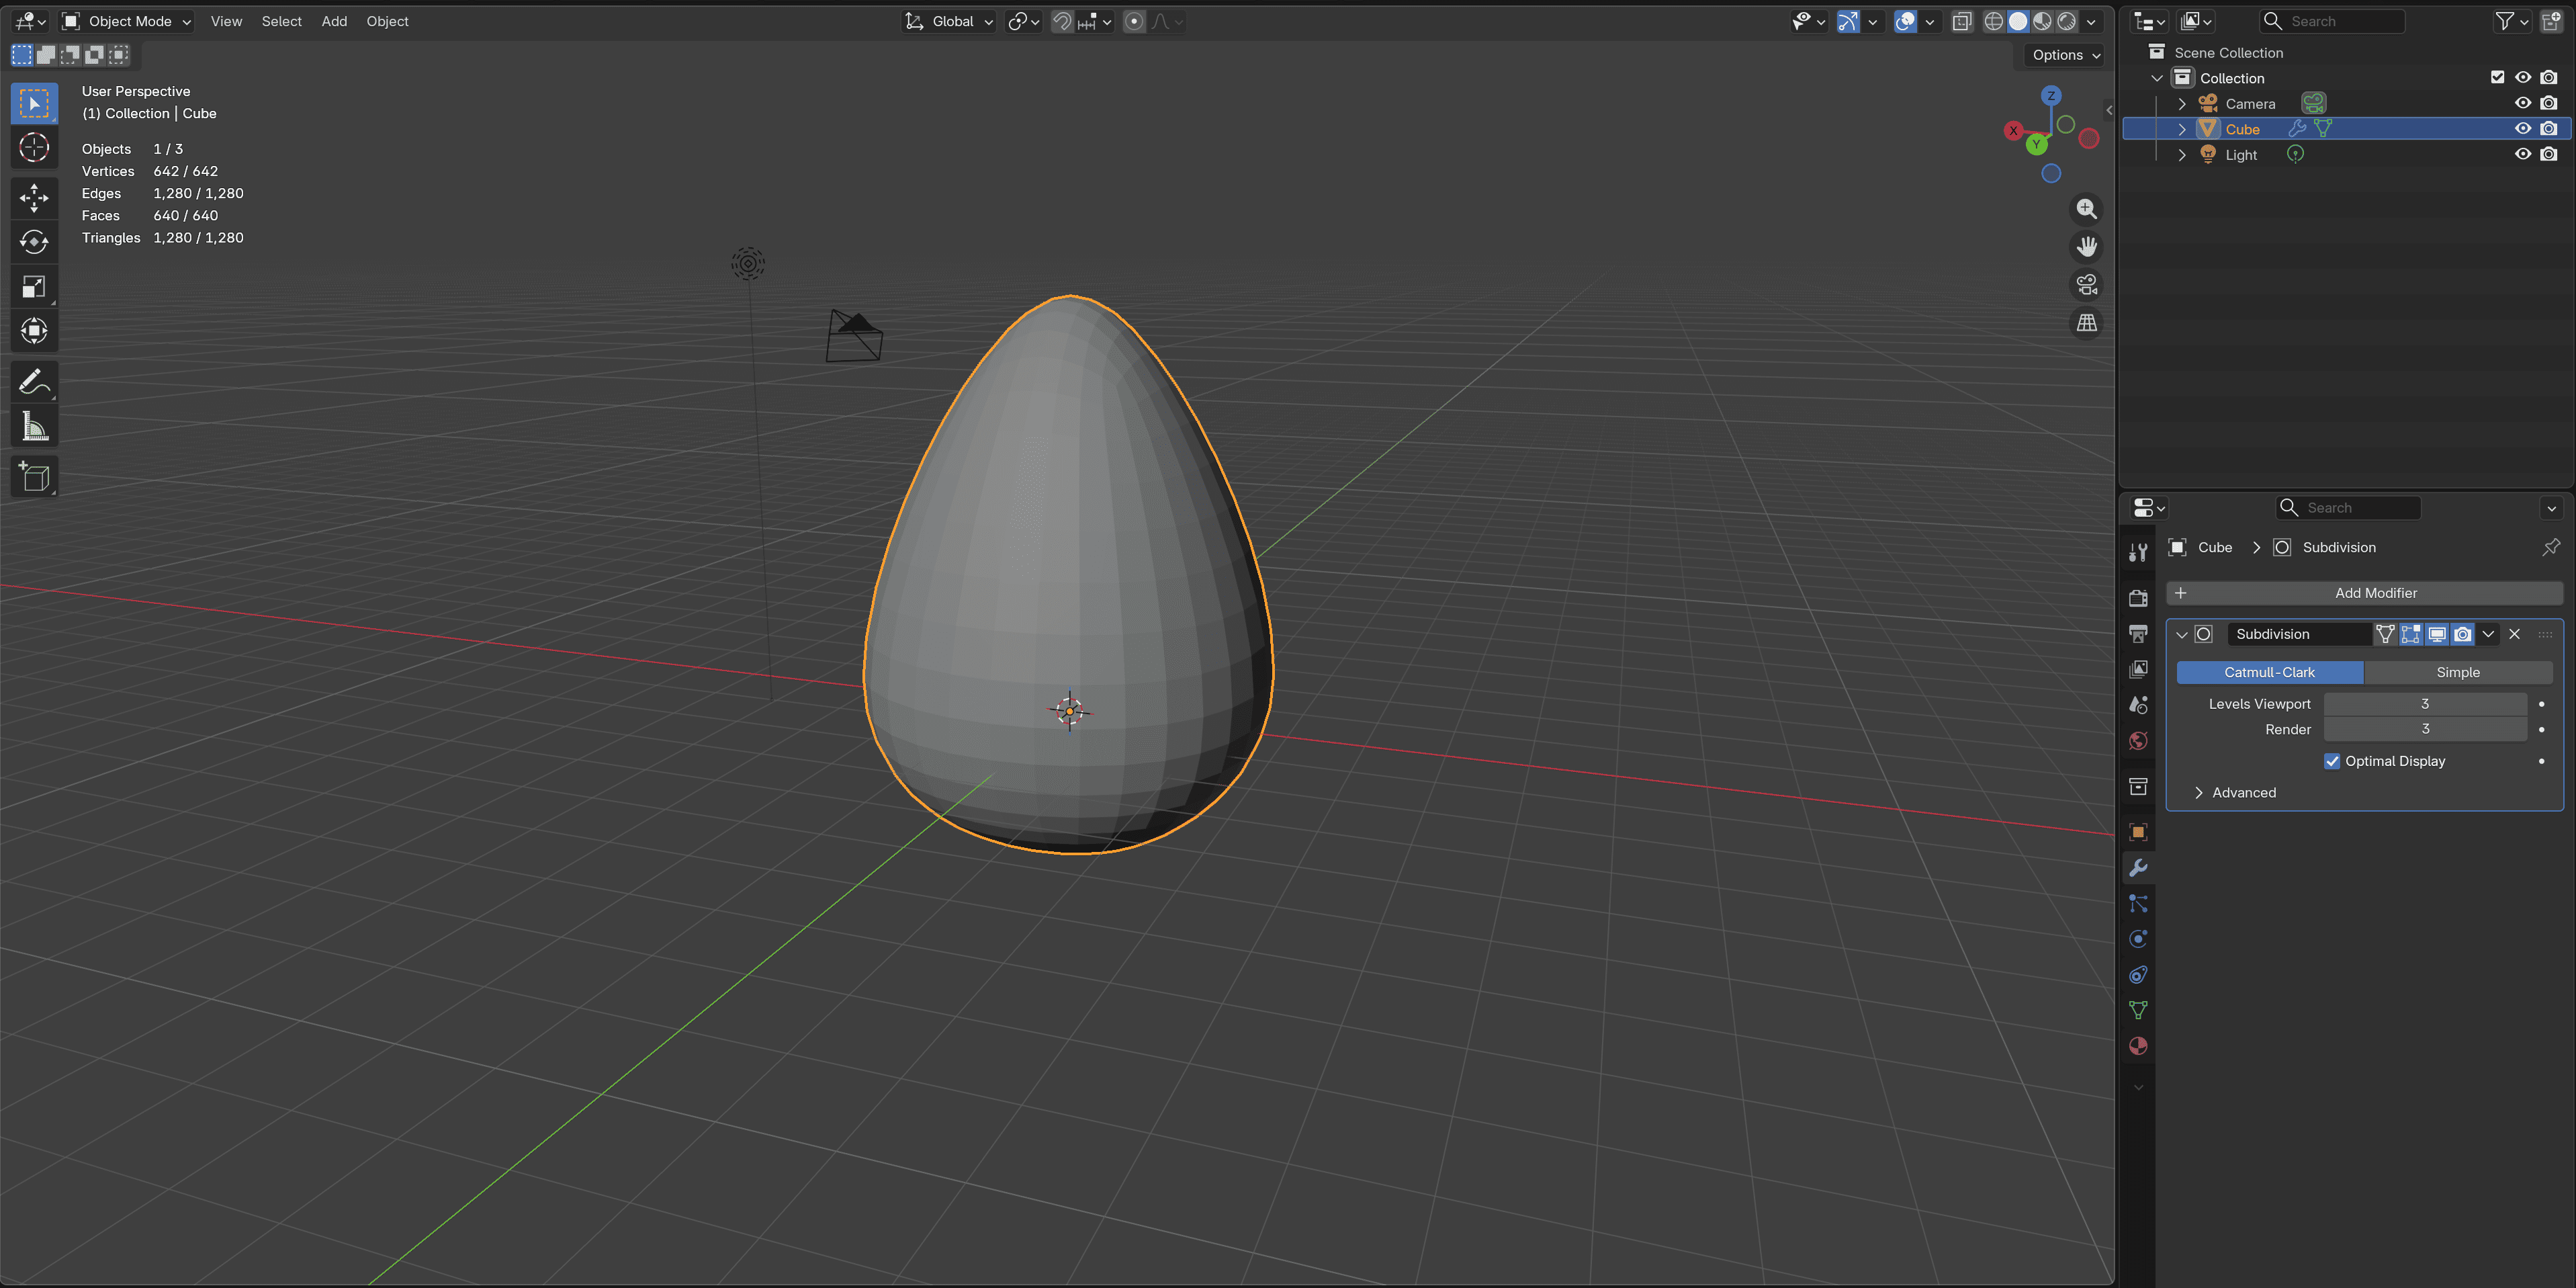2576x1288 pixels.
Task: Toggle Collection exclude checkbox in outliner
Action: tap(2497, 78)
